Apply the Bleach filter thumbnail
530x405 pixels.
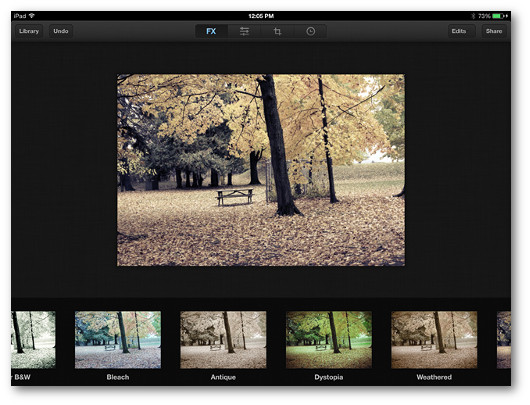[118, 340]
